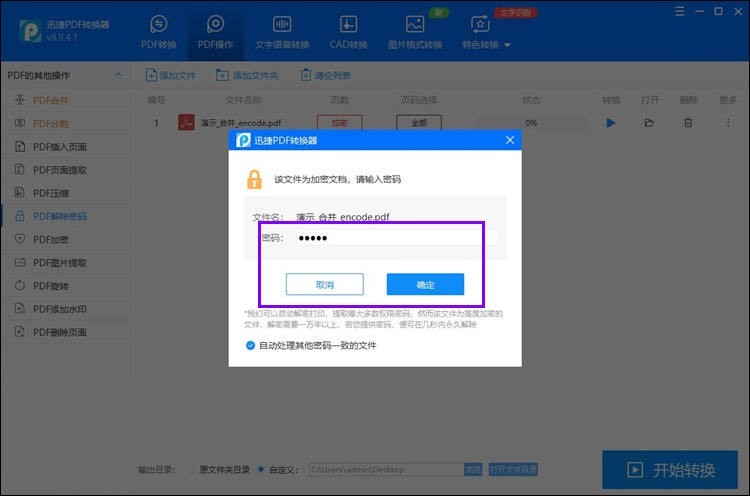Open the PDF转换 tab
This screenshot has height=496, width=750.
(x=158, y=32)
